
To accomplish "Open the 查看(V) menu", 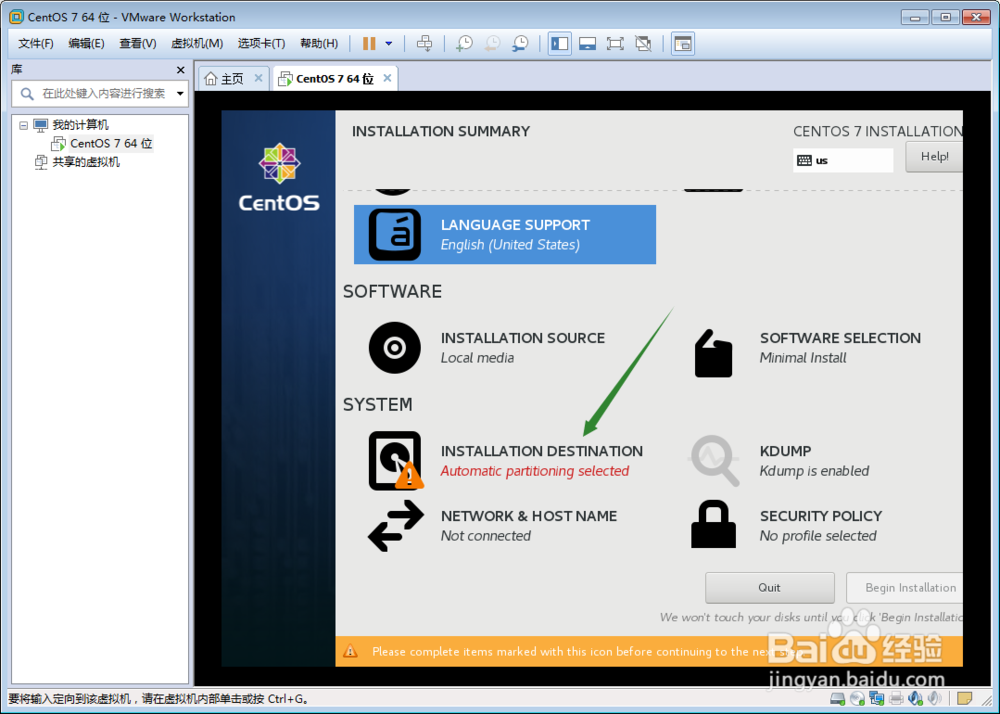I will coord(138,43).
